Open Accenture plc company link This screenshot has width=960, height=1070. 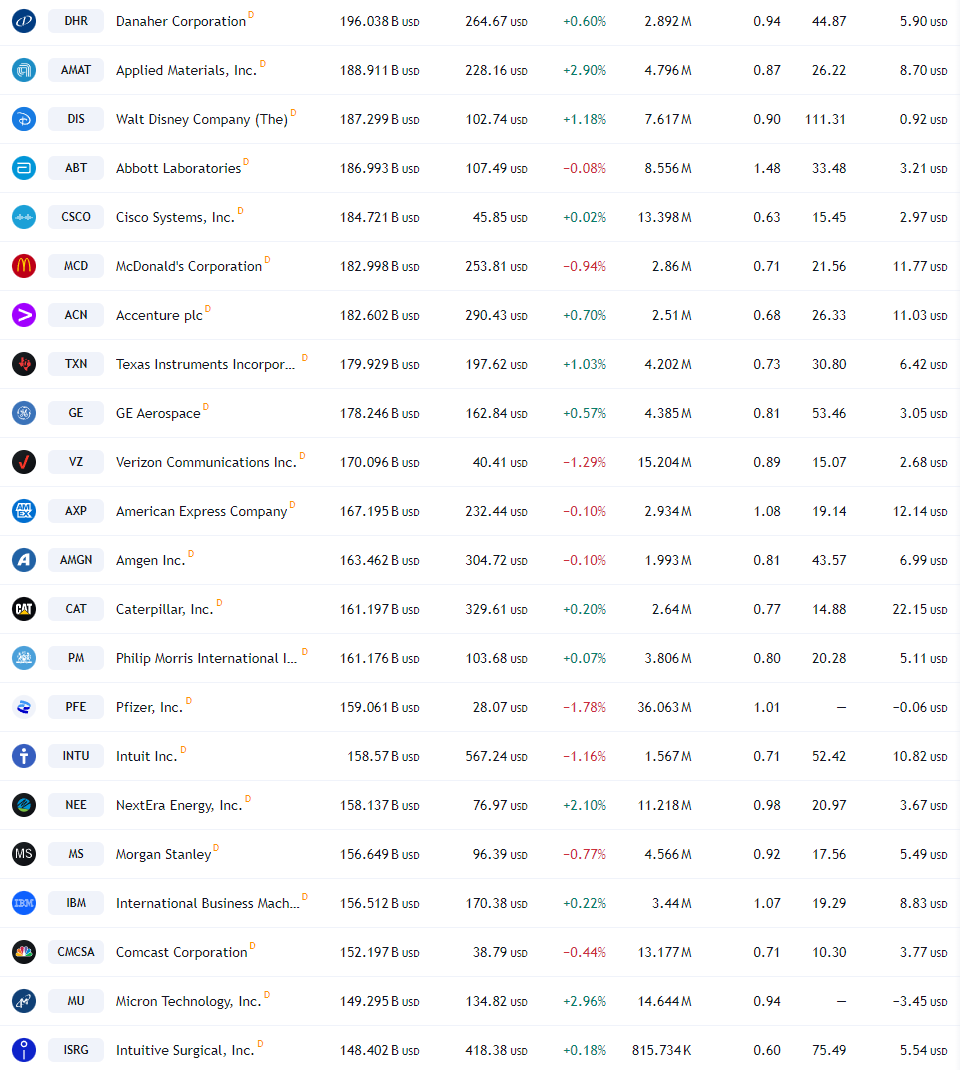tap(159, 315)
